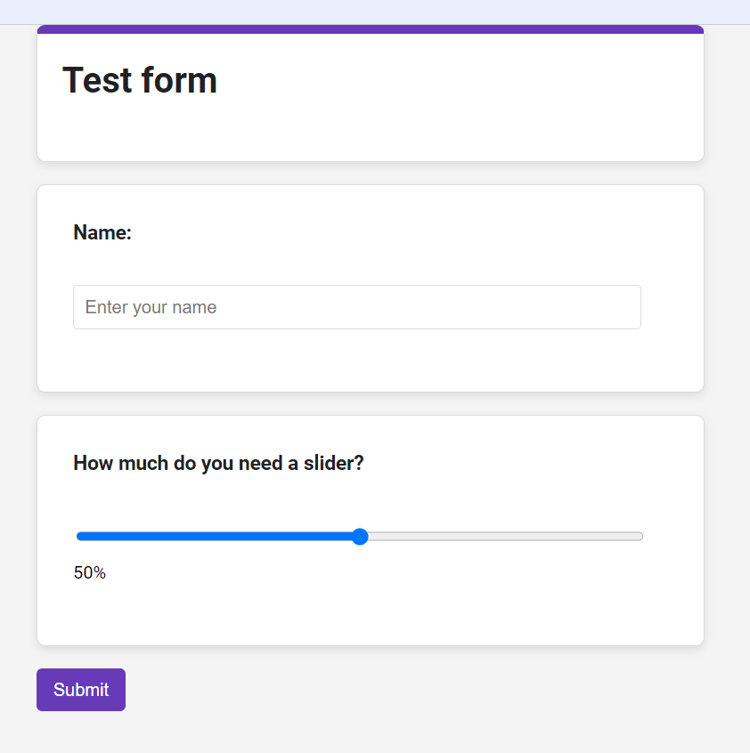The width and height of the screenshot is (750, 753).
Task: Select the Test form title heading
Action: tap(140, 80)
